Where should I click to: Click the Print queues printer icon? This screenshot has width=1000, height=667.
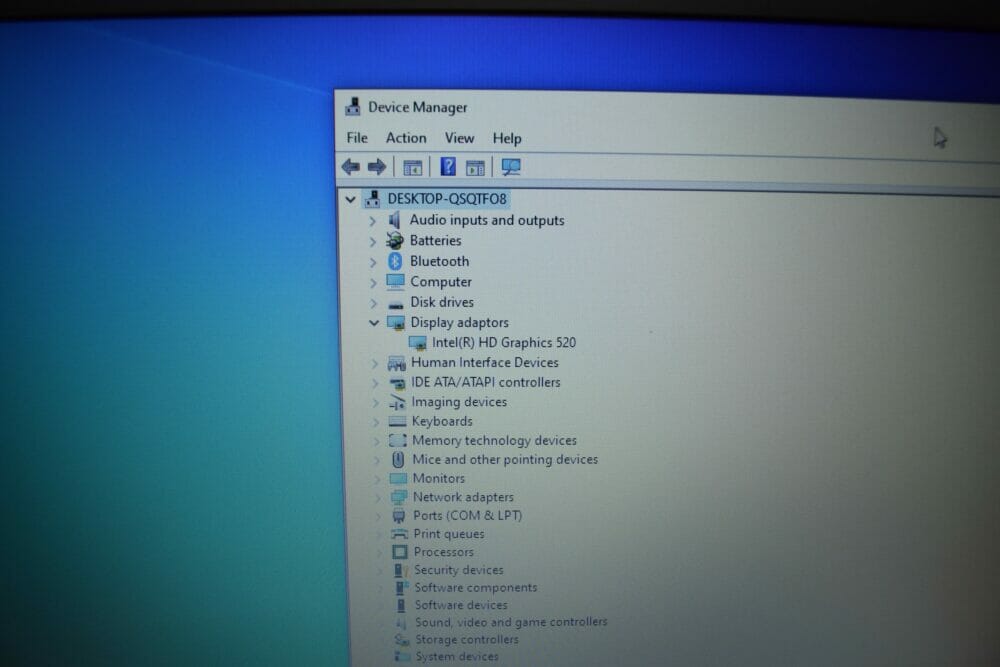399,534
